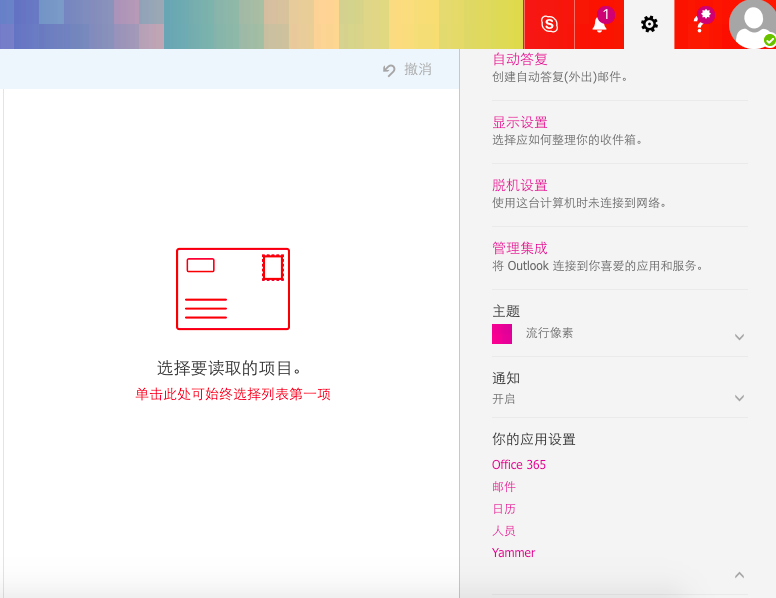776x598 pixels.
Task: Open 日历 calendar app settings
Action: pyautogui.click(x=504, y=509)
